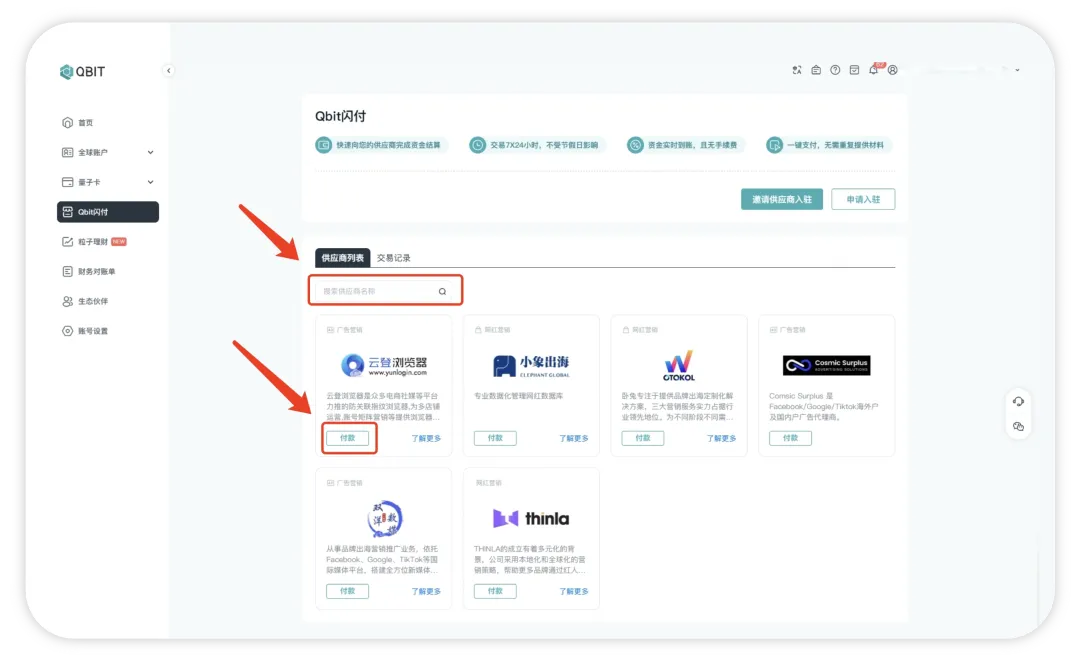
Task: Open the account dropdown arrow in header
Action: coord(1017,70)
